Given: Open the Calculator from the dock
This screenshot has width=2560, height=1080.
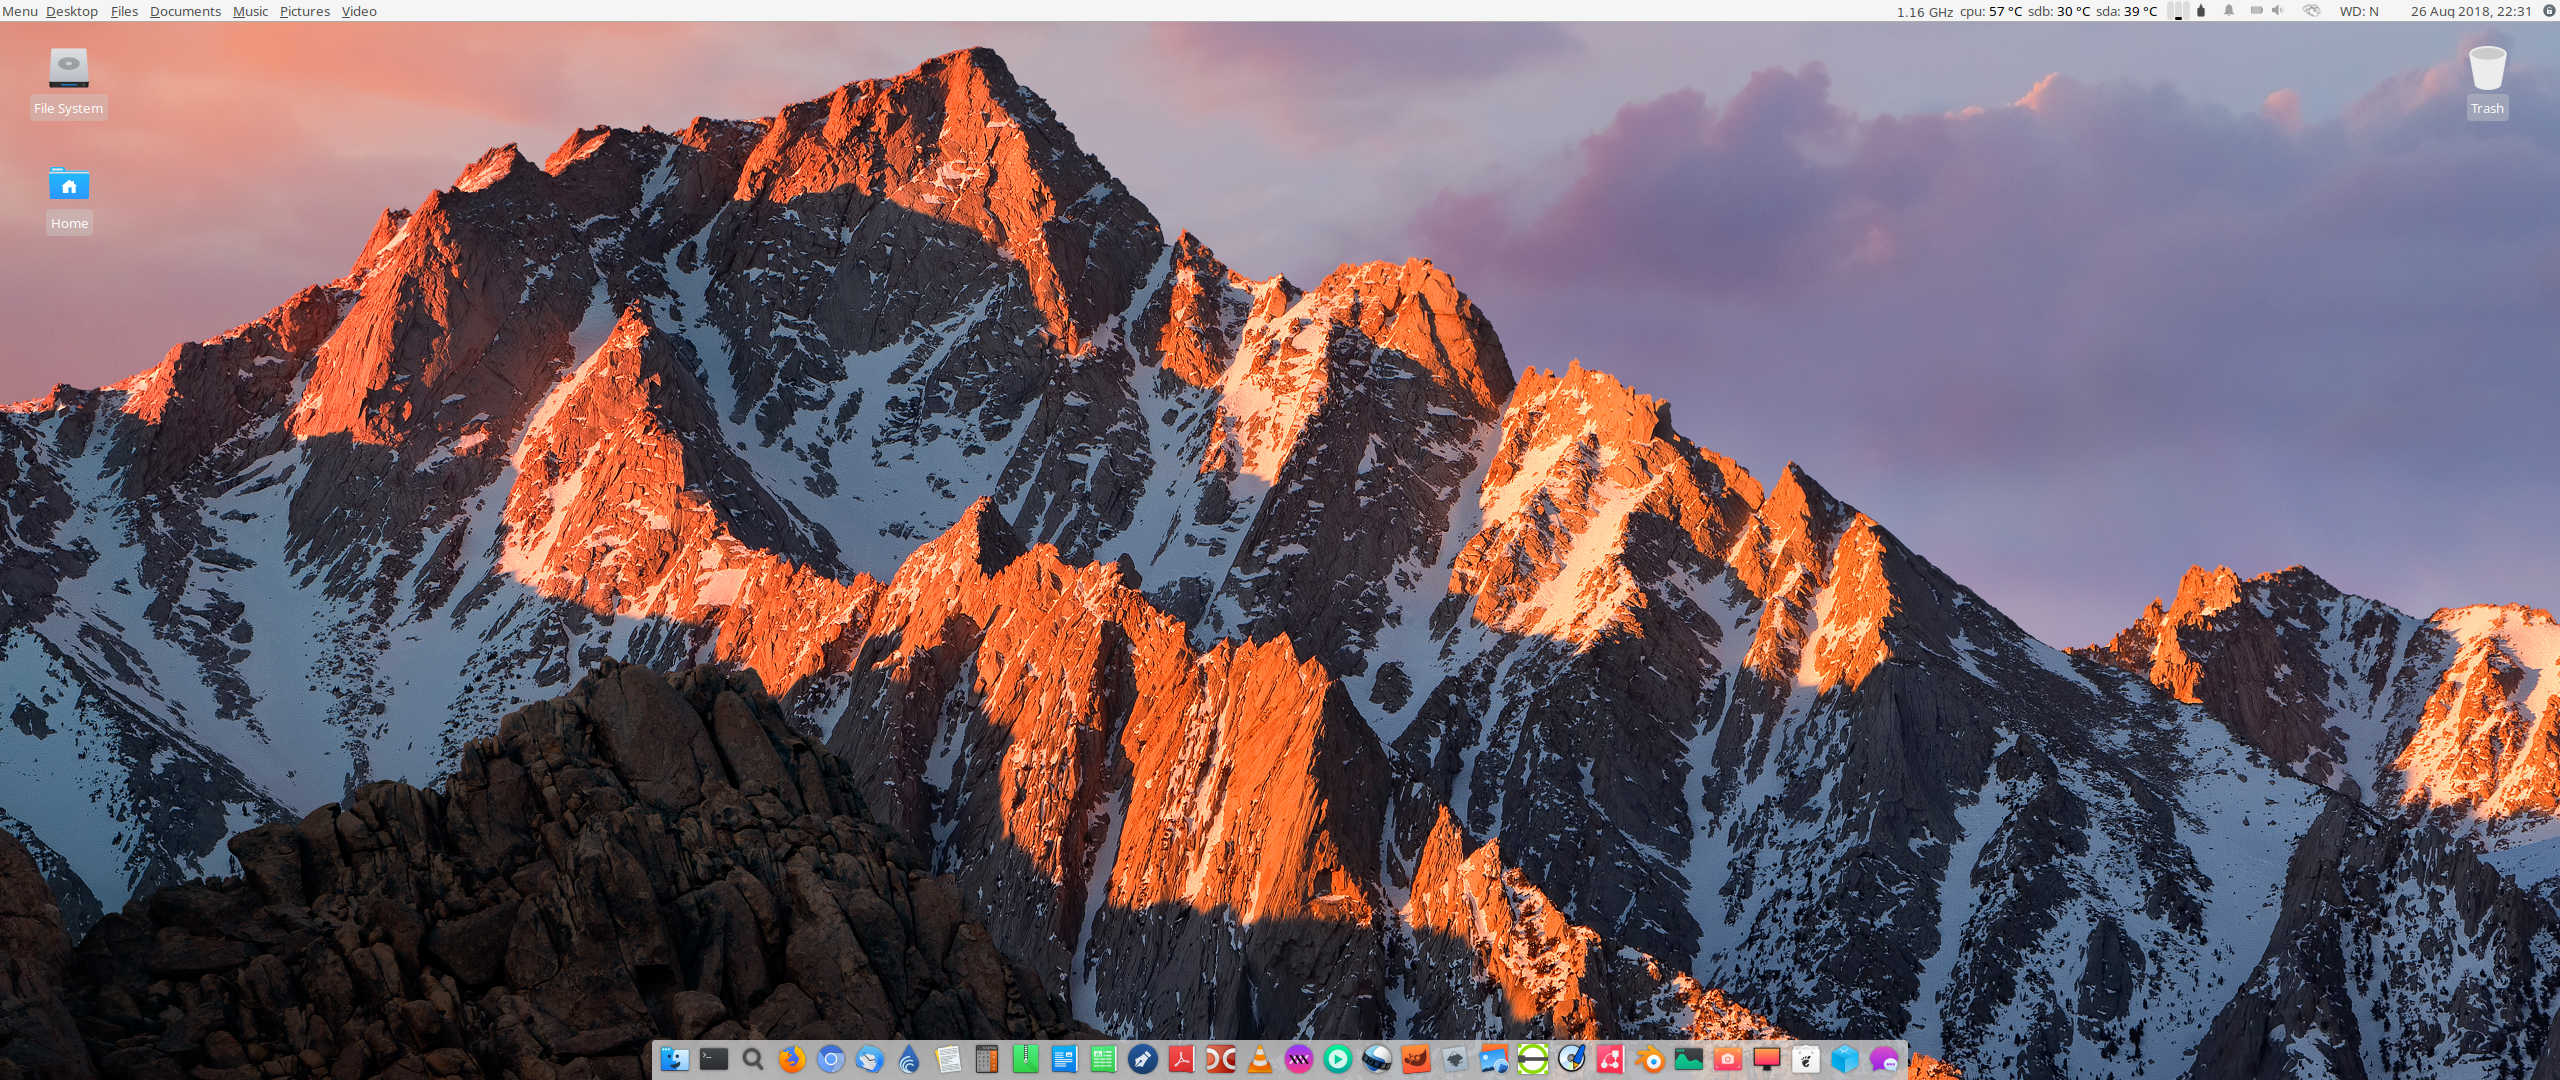Looking at the screenshot, I should coord(986,1059).
